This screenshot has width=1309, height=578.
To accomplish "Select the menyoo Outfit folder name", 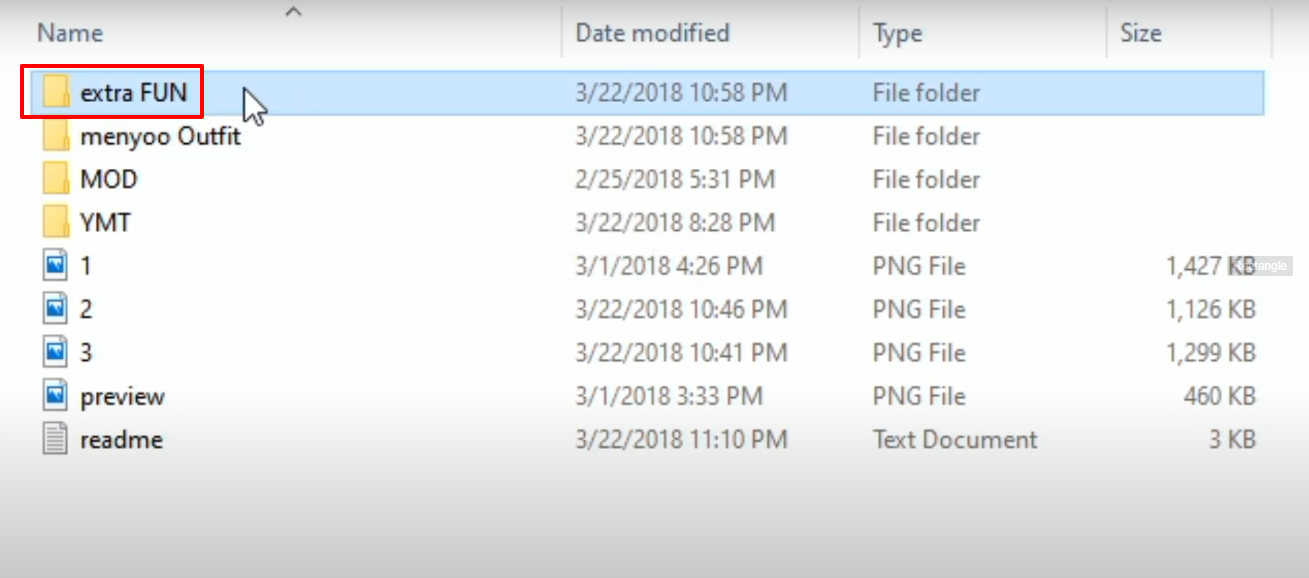I will click(x=160, y=136).
